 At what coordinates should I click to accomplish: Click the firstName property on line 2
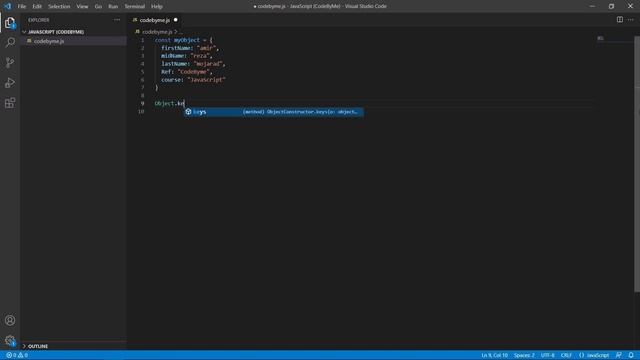[x=176, y=48]
